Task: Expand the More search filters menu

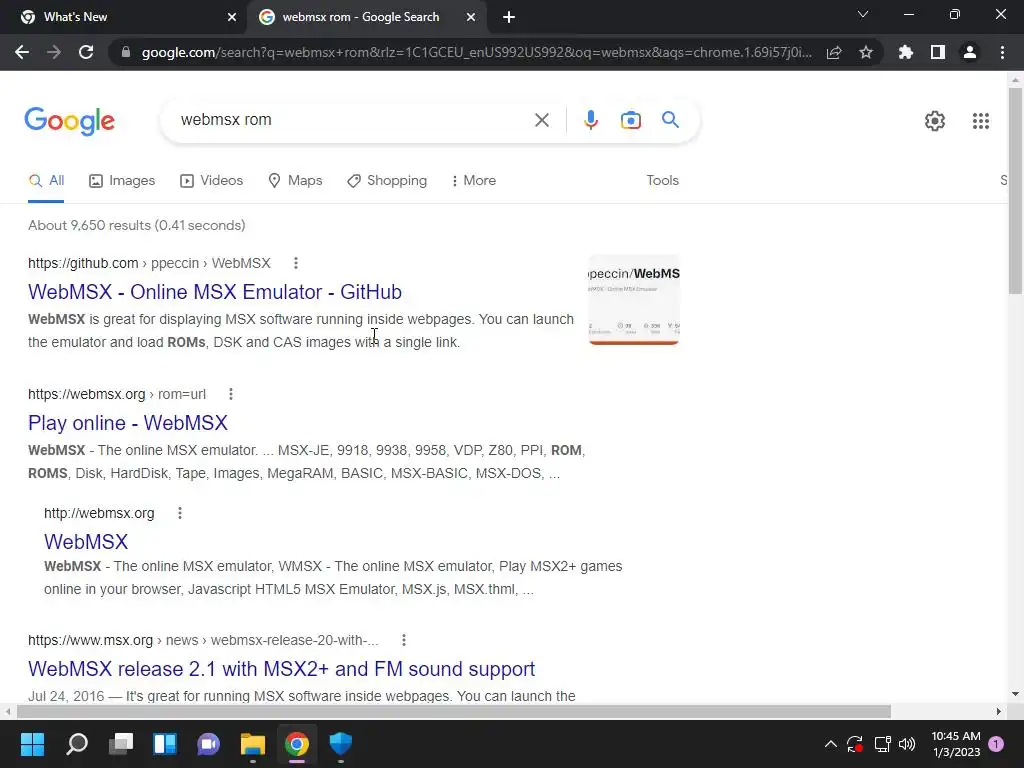Action: click(x=473, y=181)
